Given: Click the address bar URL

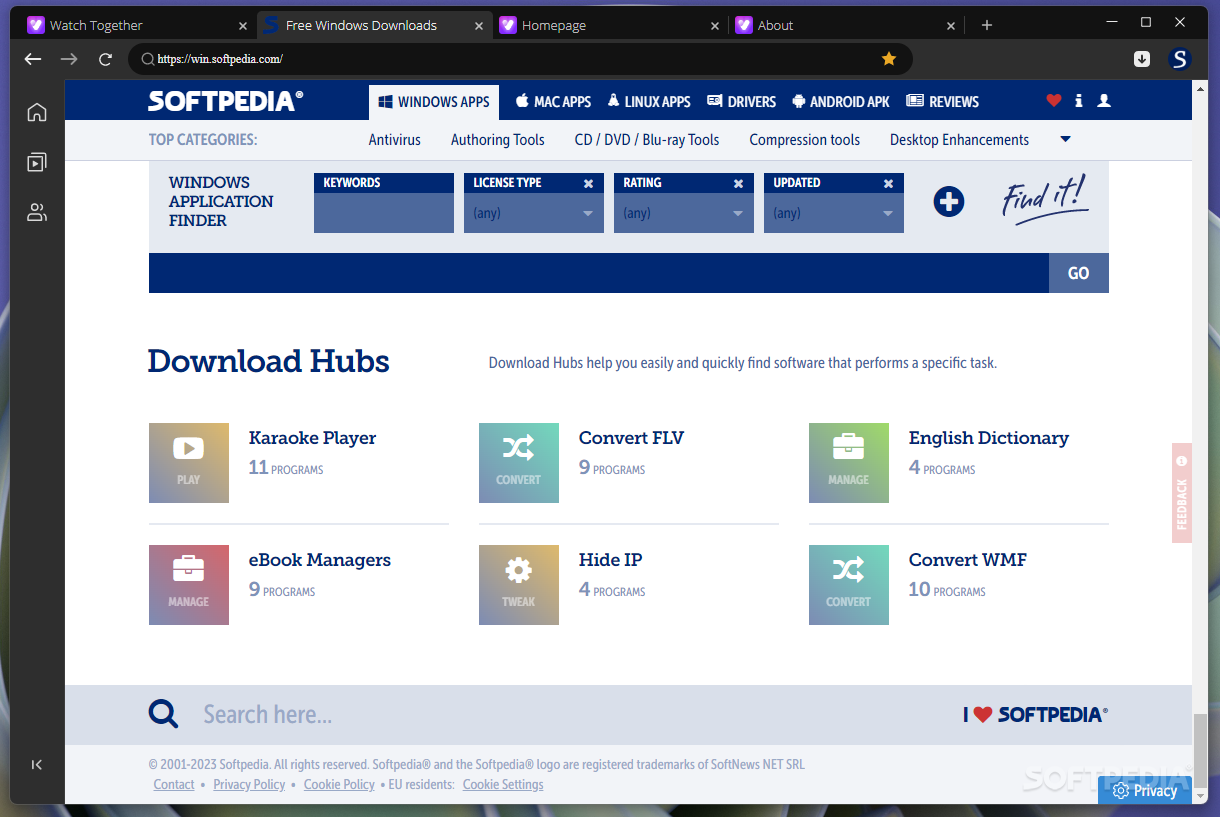Looking at the screenshot, I should tap(220, 59).
